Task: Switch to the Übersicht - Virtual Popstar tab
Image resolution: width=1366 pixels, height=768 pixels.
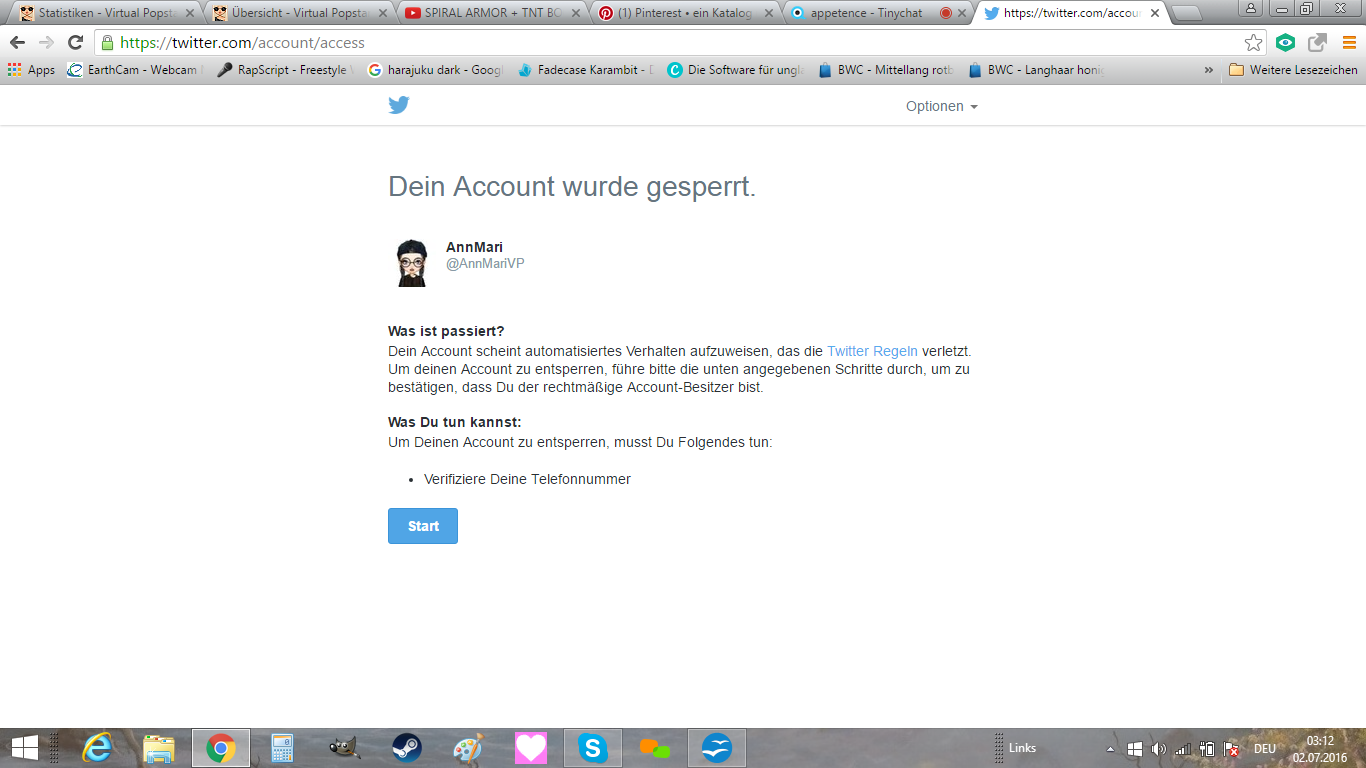Action: (x=298, y=13)
